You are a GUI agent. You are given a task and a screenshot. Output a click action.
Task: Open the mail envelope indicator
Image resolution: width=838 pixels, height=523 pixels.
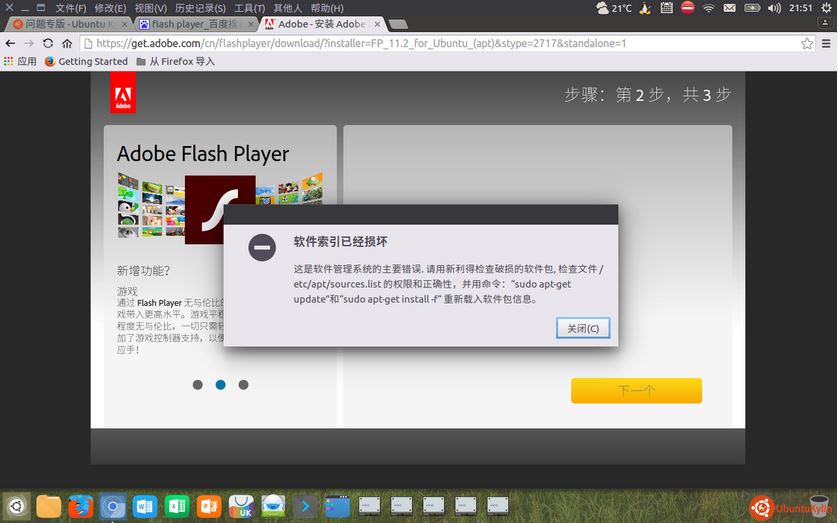tap(730, 8)
